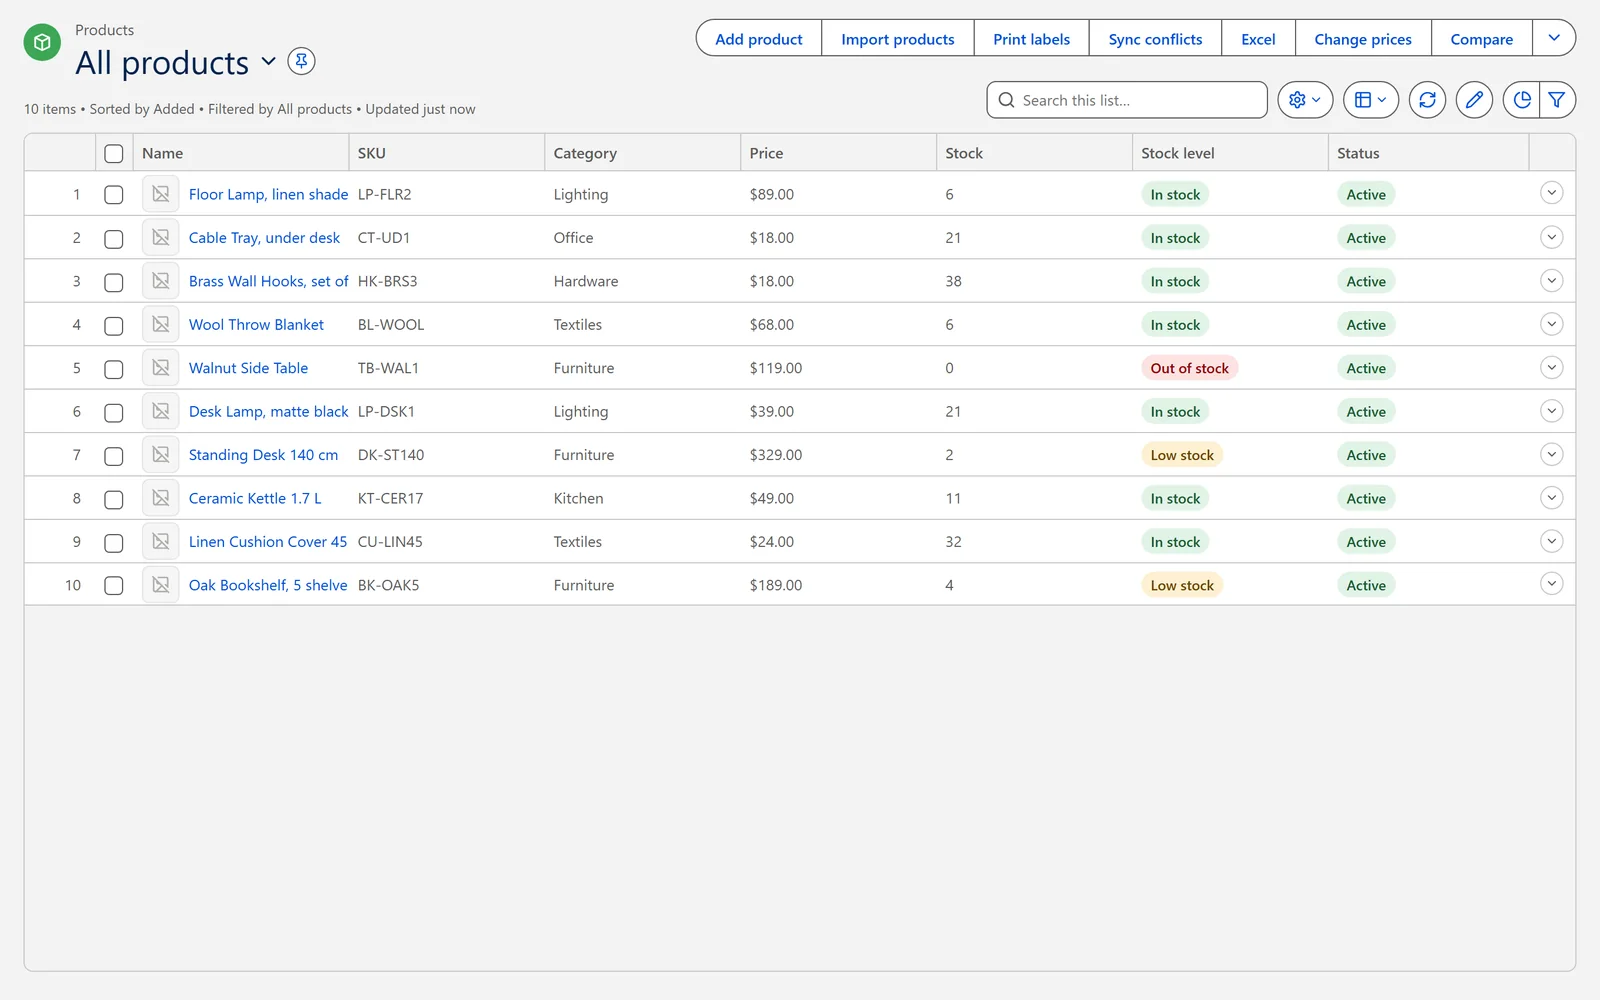The height and width of the screenshot is (1000, 1600).
Task: Toggle the select-all checkbox in header
Action: pos(114,153)
